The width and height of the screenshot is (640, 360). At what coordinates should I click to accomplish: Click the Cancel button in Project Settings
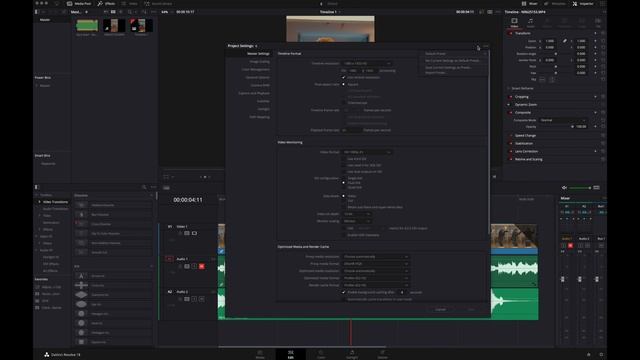pyautogui.click(x=440, y=309)
